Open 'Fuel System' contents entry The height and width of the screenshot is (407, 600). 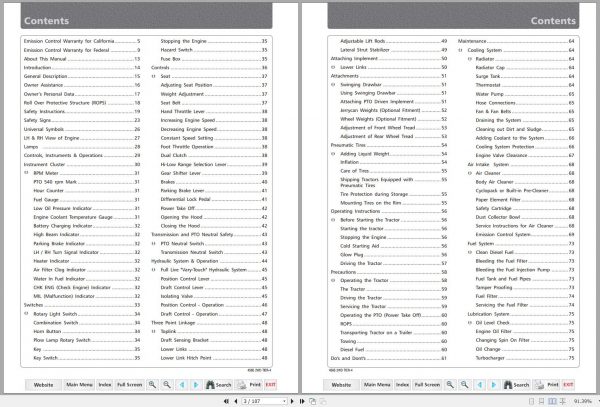tap(521, 244)
